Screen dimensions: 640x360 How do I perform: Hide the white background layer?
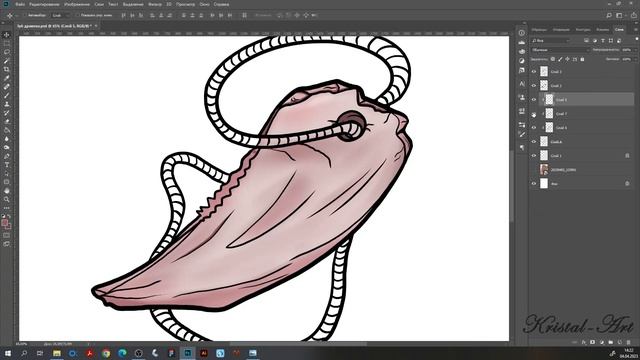(x=533, y=184)
